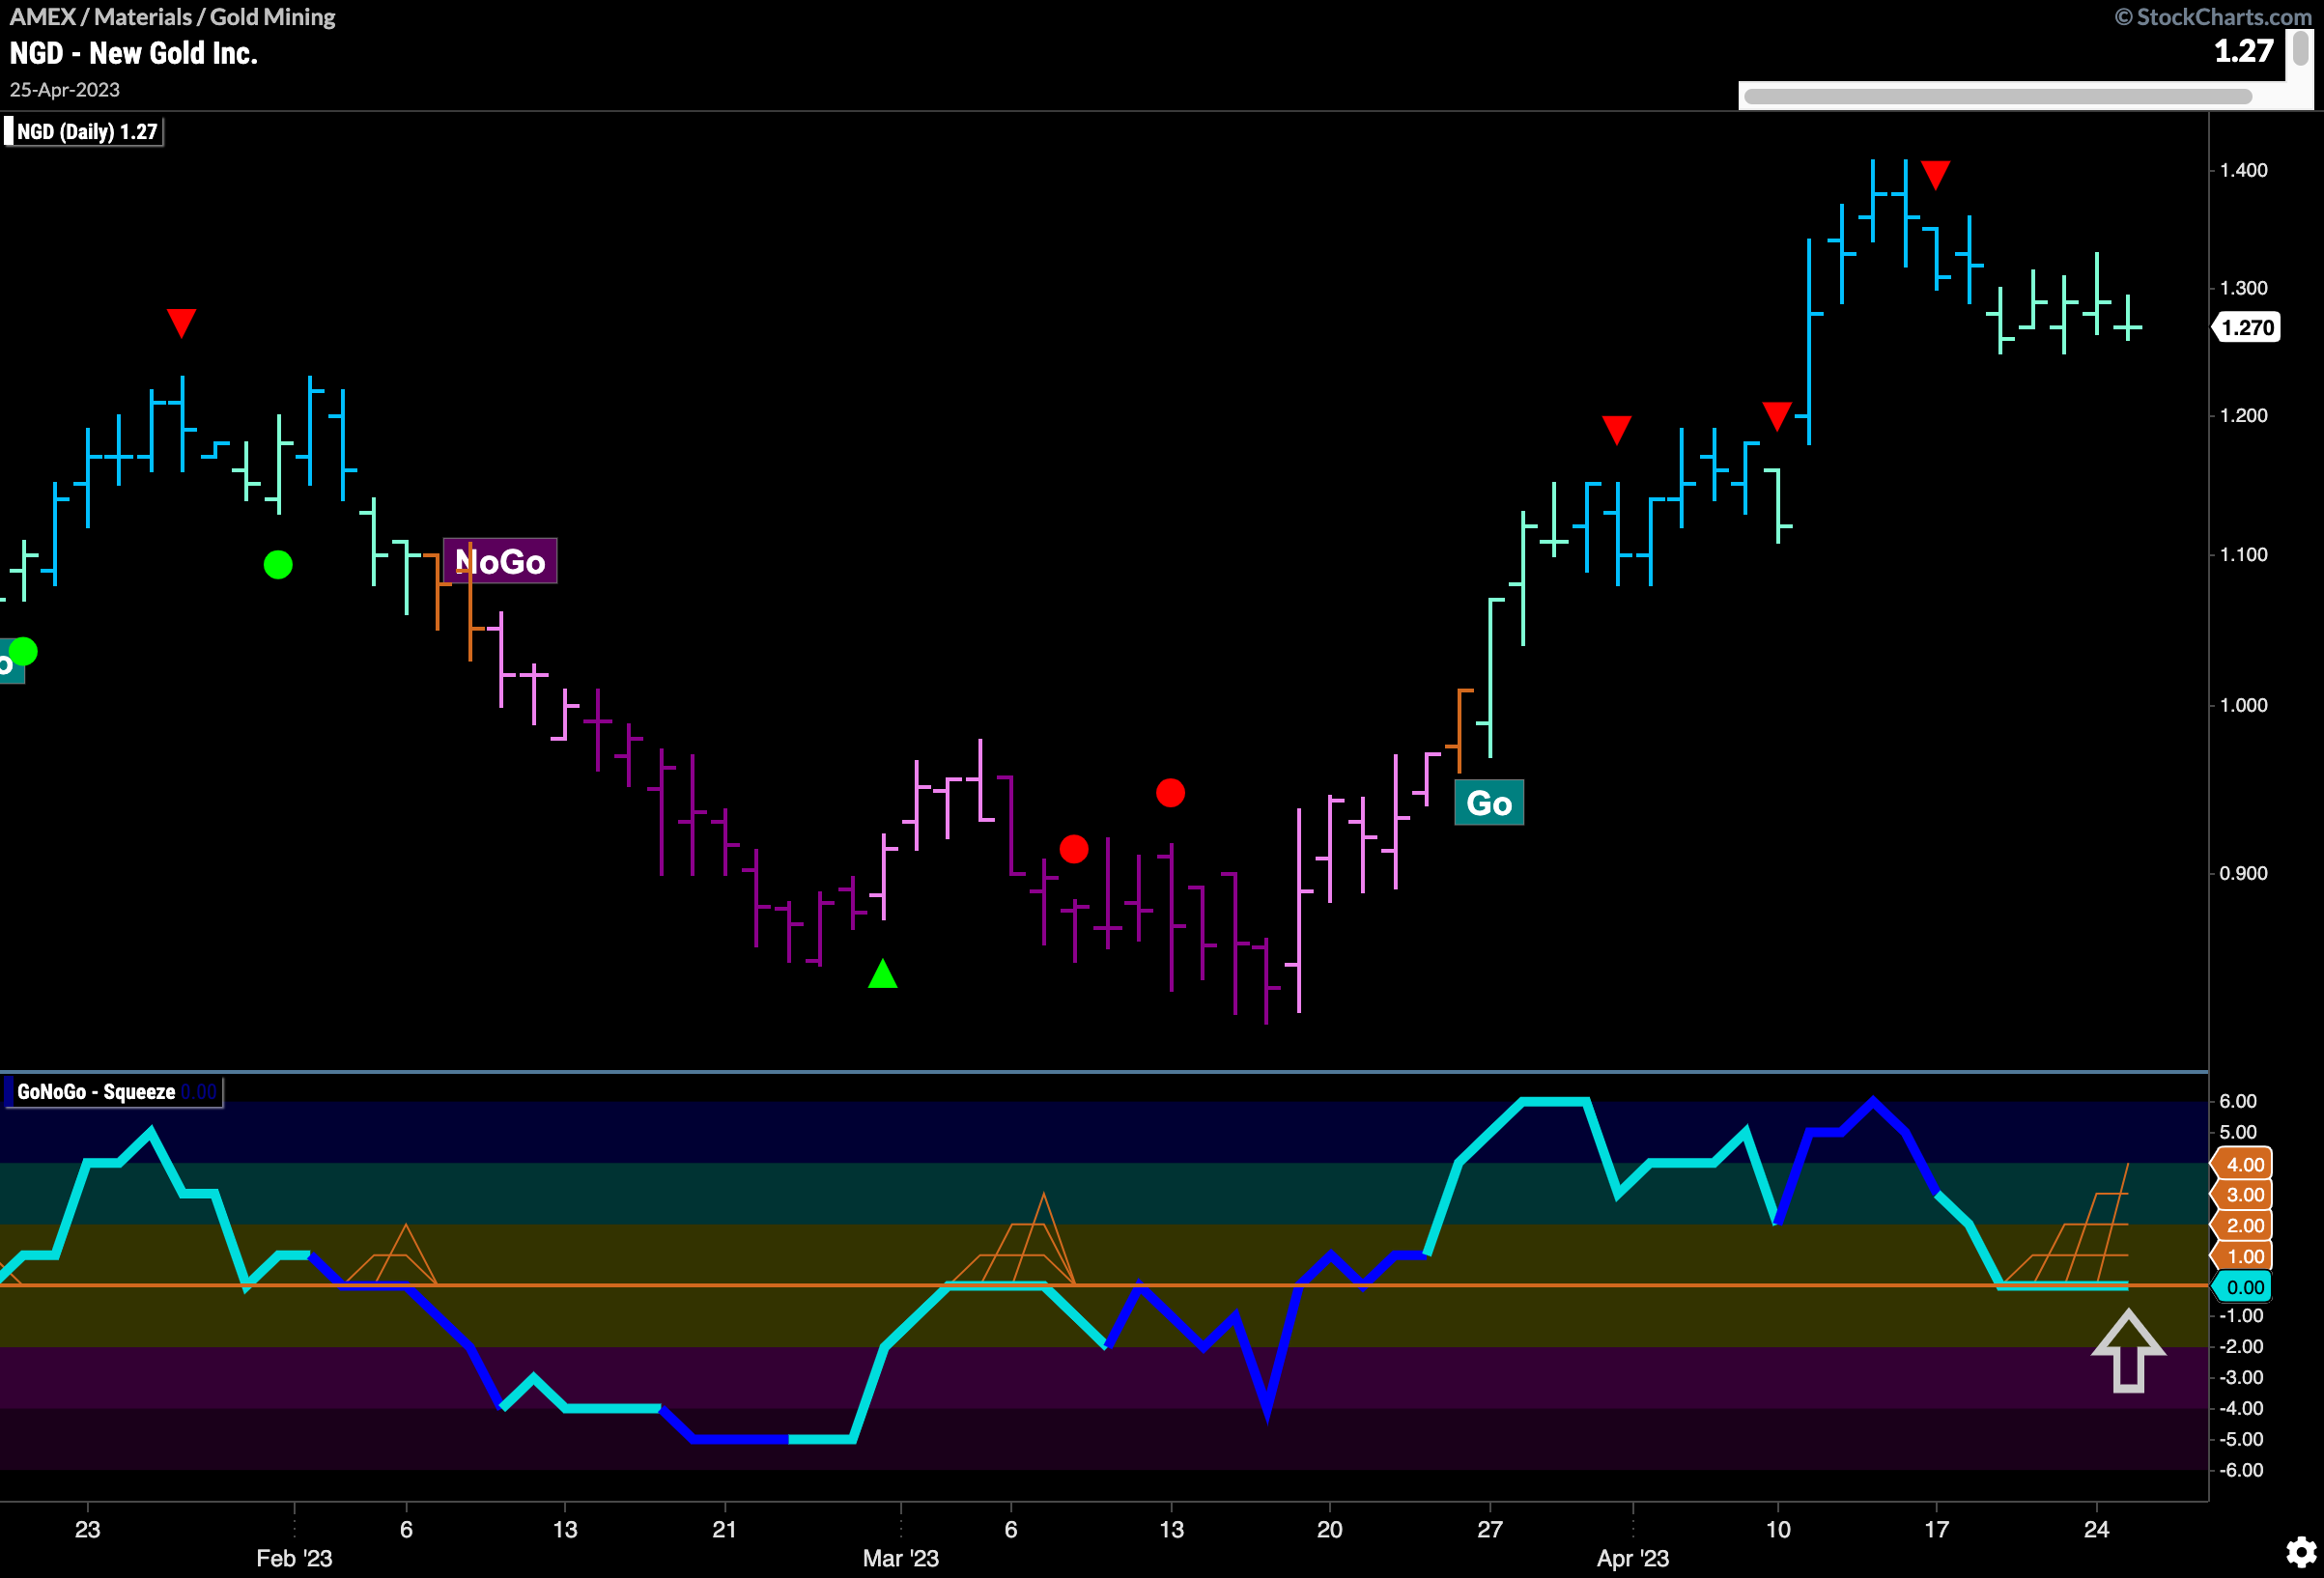
Task: Click the 0.900 price axis label
Action: tap(2243, 873)
